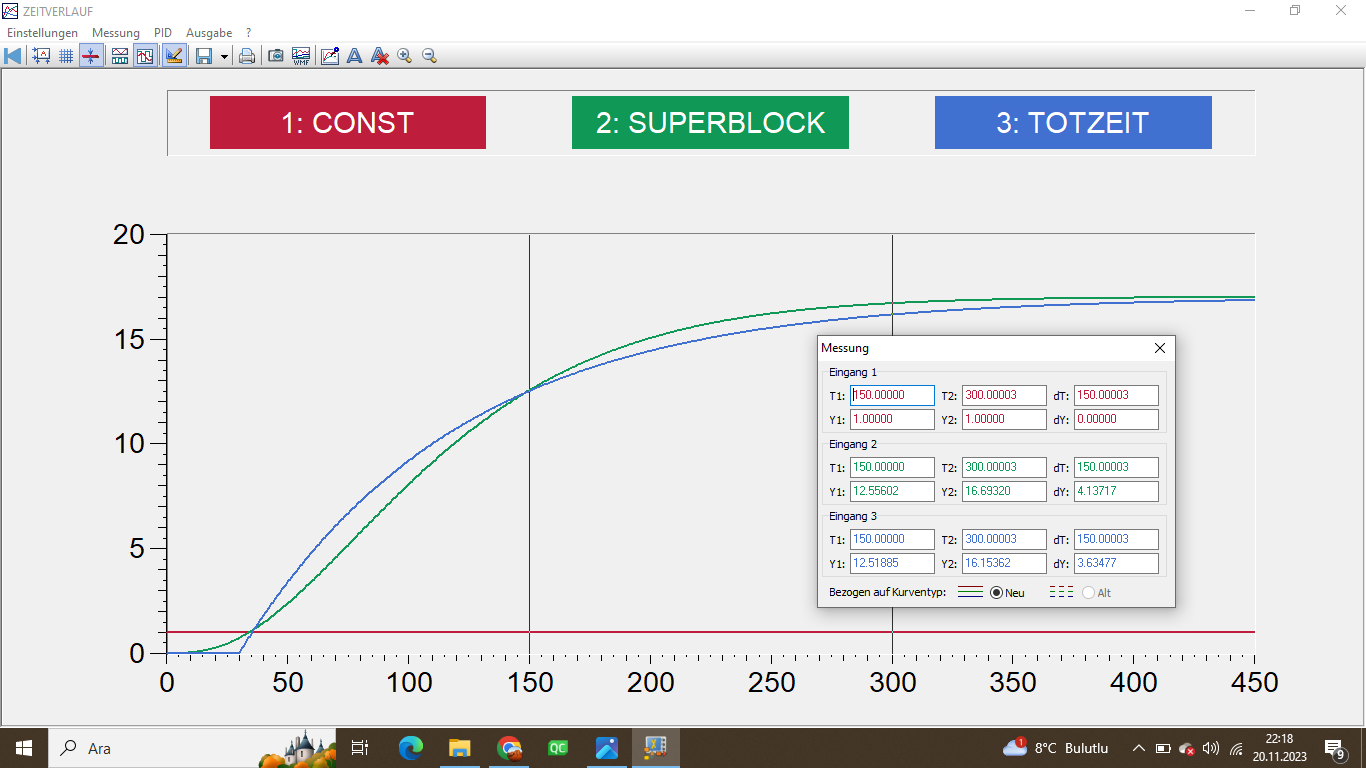
Task: Open the save format dropdown arrow
Action: (222, 56)
